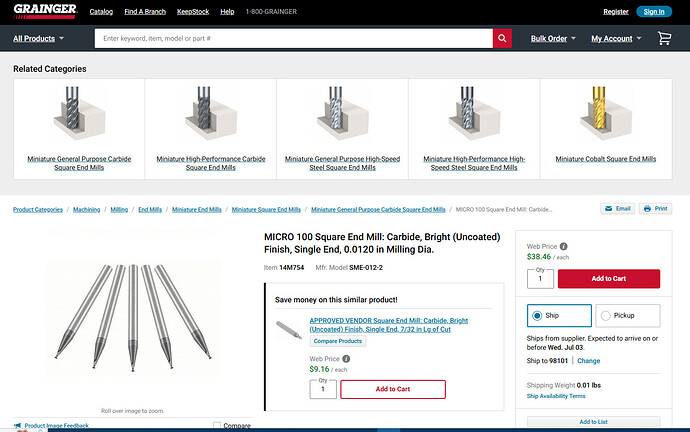Go to End Mills breadcrumb

pyautogui.click(x=150, y=209)
